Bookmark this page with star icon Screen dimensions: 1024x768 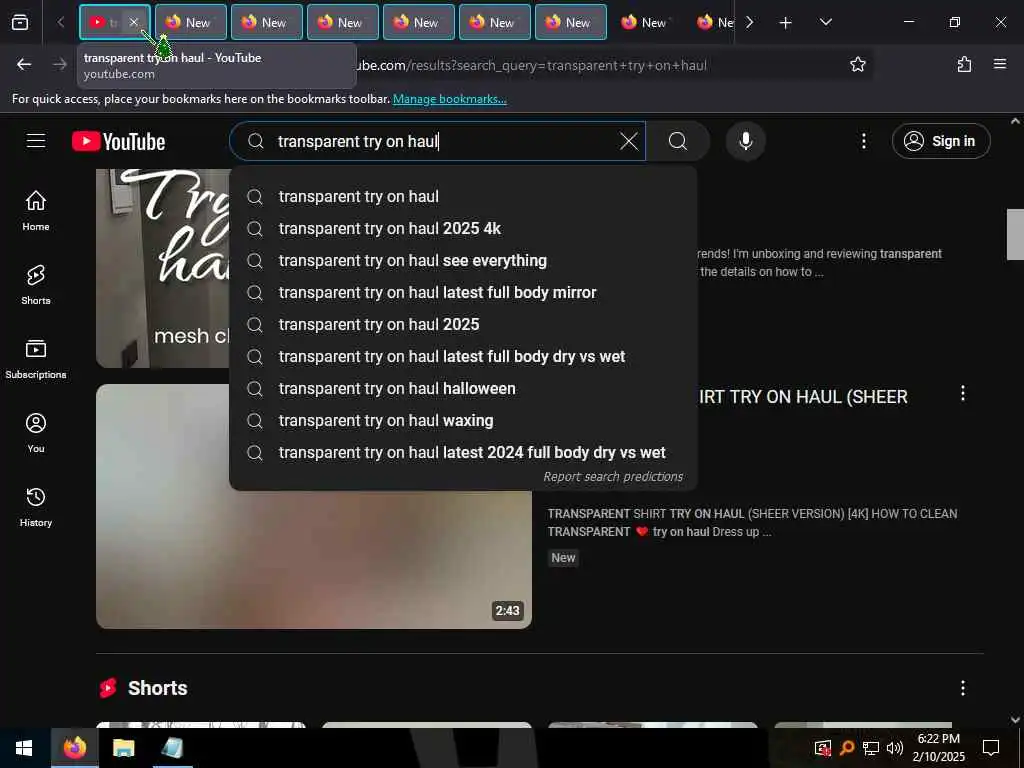(857, 65)
